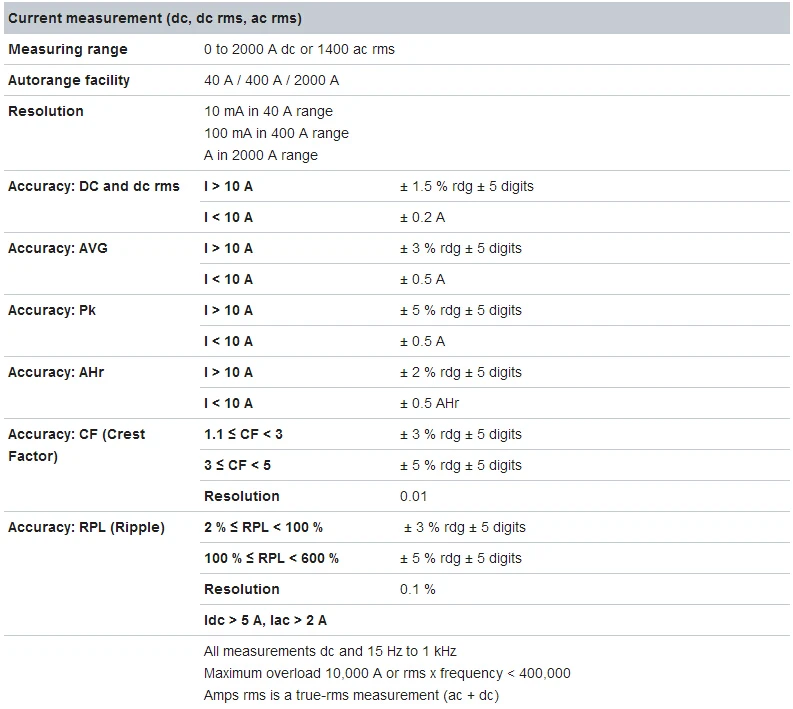
Task: Select the ± 0.5 AHr value
Action: [x=429, y=404]
